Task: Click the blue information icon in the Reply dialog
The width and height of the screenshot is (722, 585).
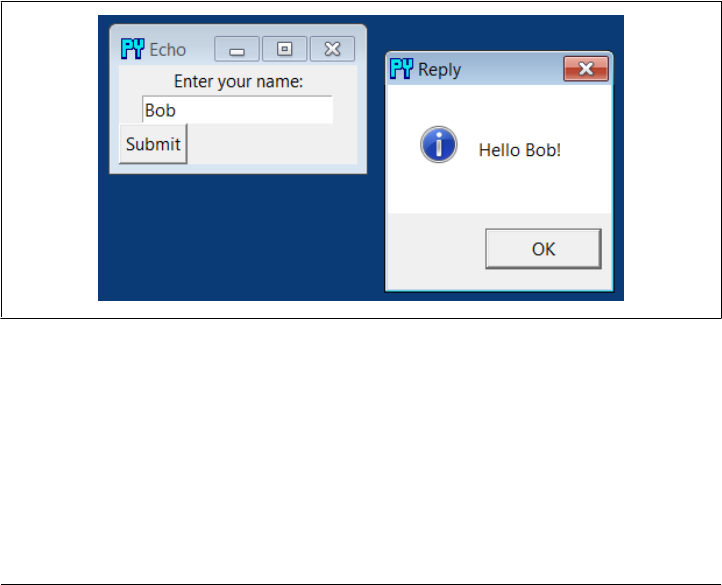Action: pyautogui.click(x=439, y=144)
